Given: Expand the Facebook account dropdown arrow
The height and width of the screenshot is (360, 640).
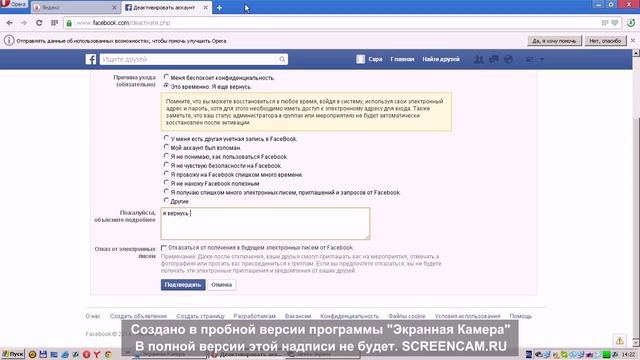Looking at the screenshot, I should point(542,59).
